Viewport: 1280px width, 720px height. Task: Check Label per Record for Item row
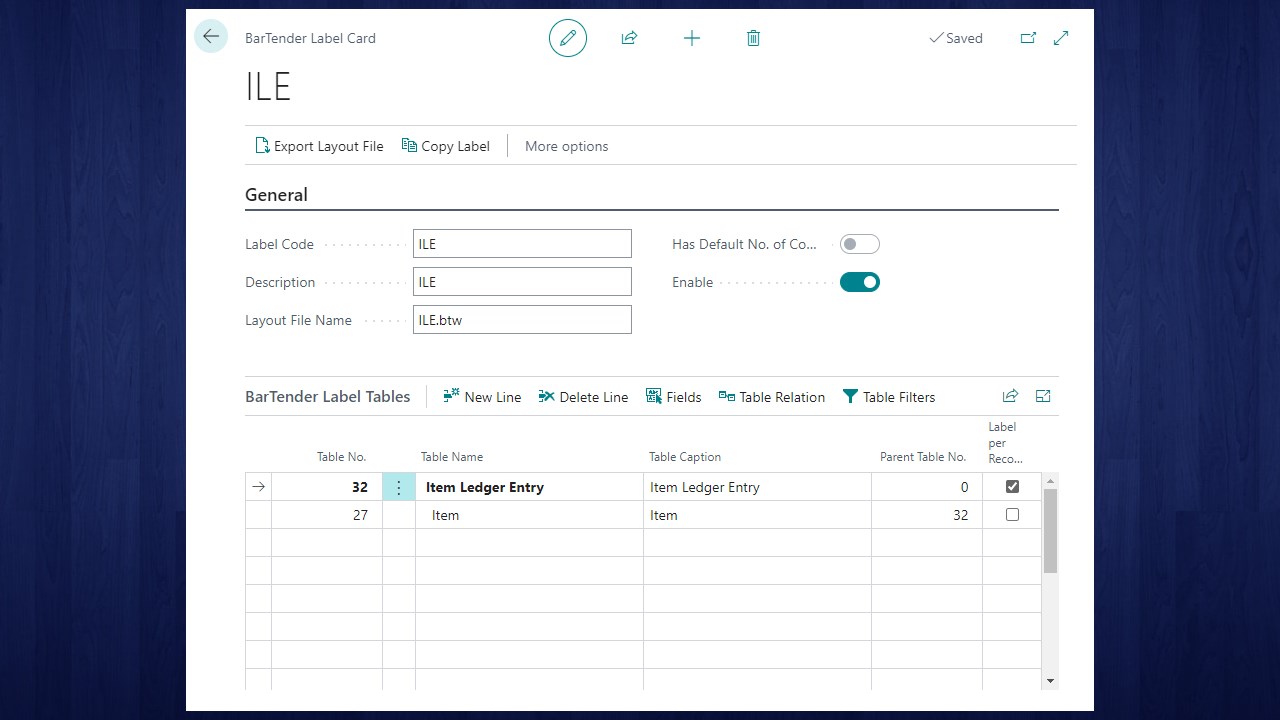[1012, 515]
